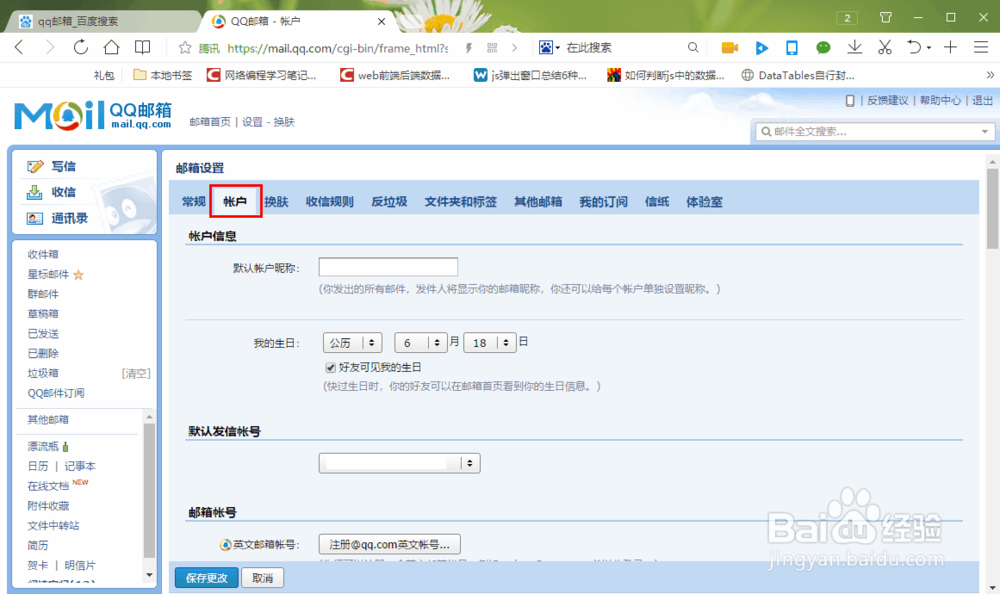The height and width of the screenshot is (594, 1000).
Task: Open the 网络编程学习笔记 bookmark
Action: [261, 75]
